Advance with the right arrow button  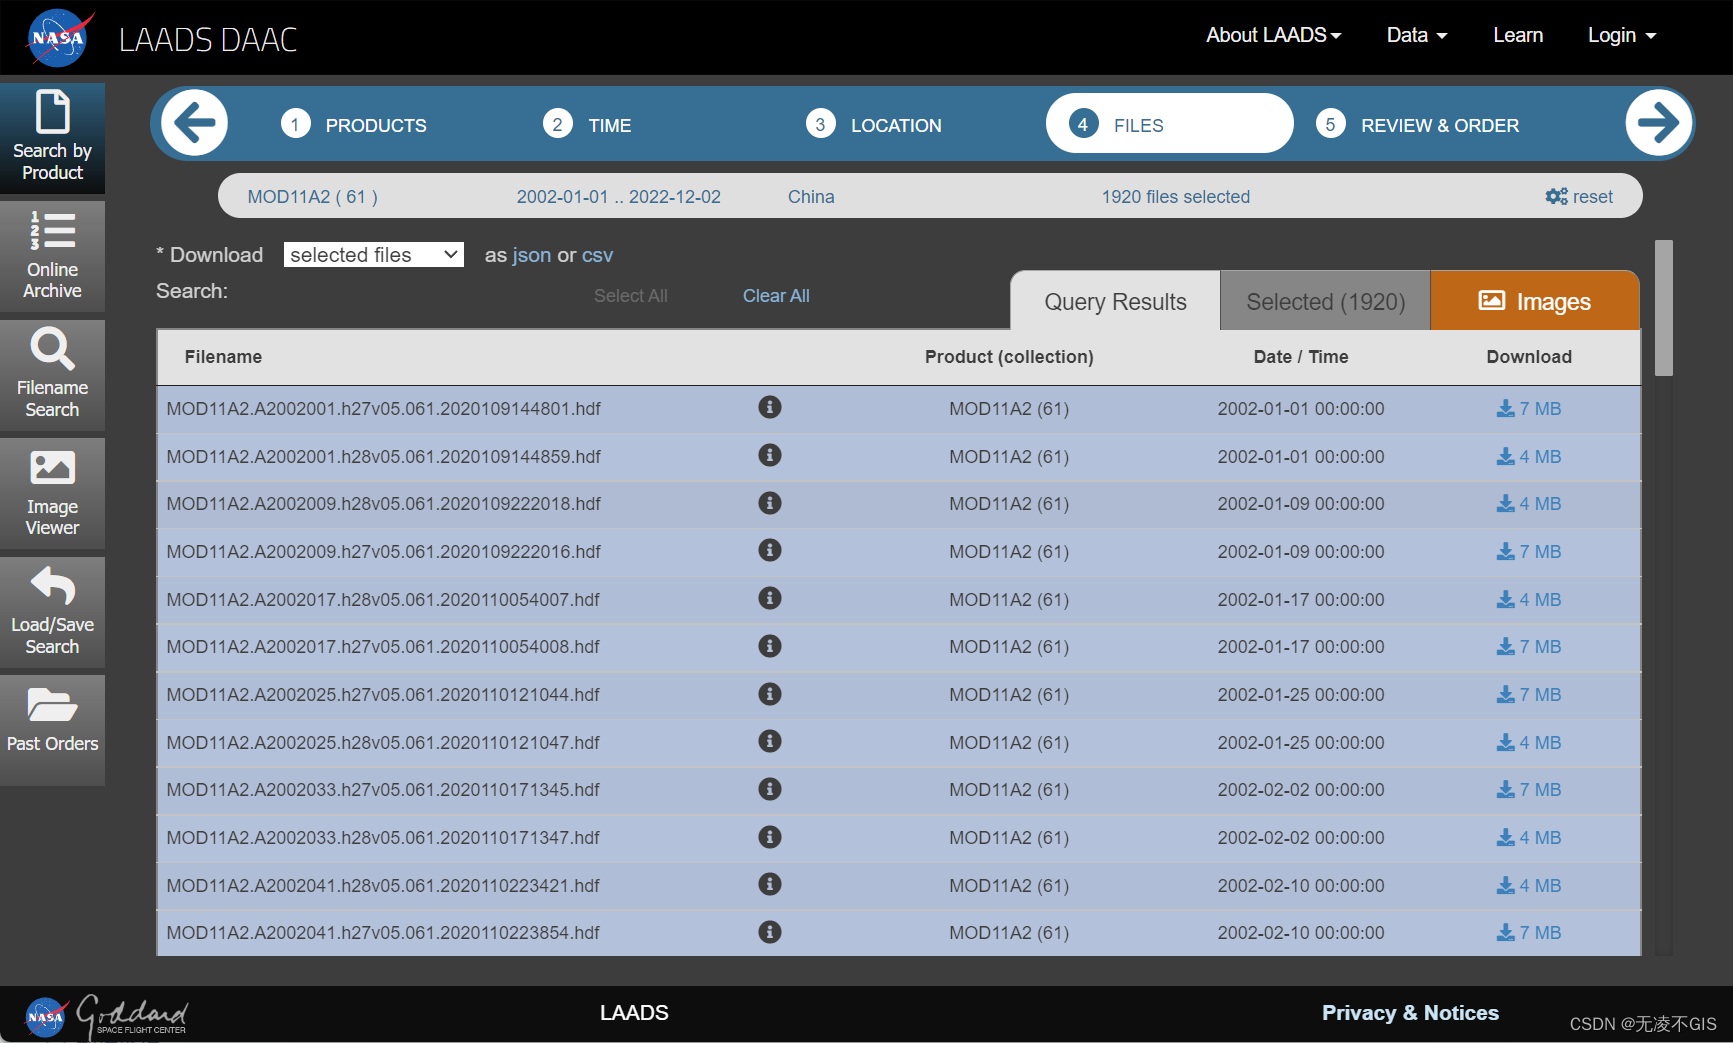click(x=1659, y=123)
